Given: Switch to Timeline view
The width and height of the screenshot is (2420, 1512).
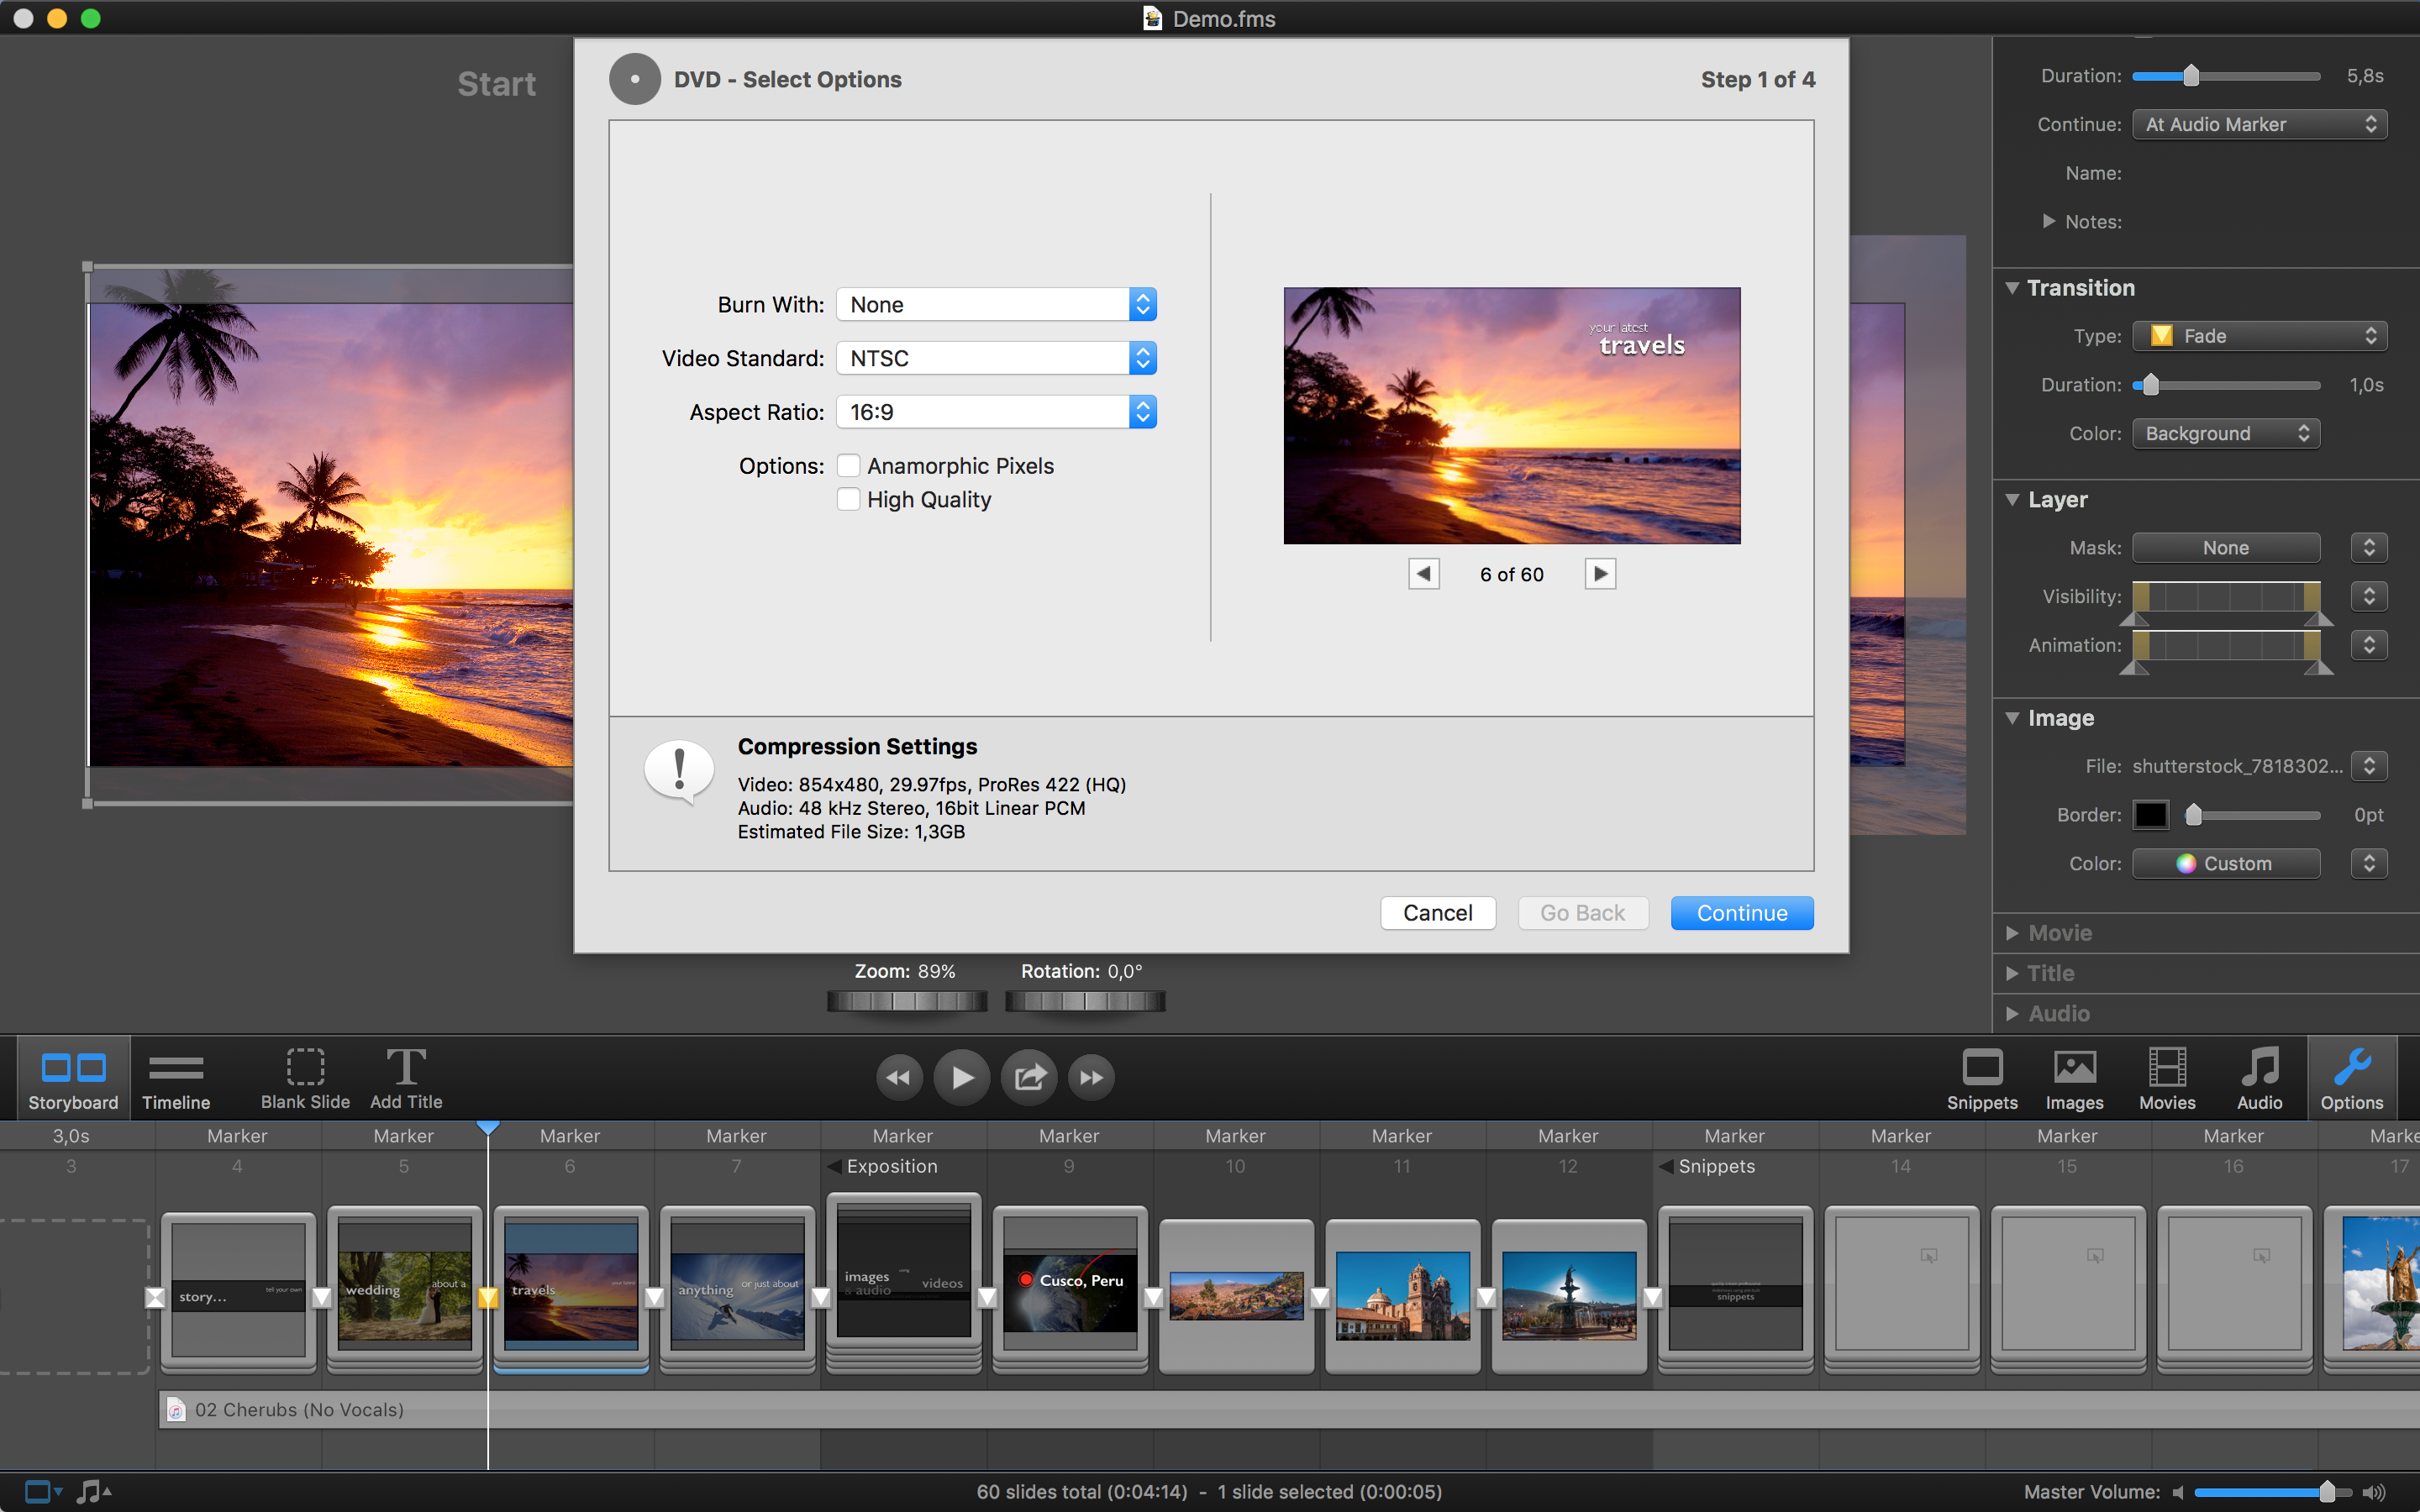Looking at the screenshot, I should coord(176,1079).
